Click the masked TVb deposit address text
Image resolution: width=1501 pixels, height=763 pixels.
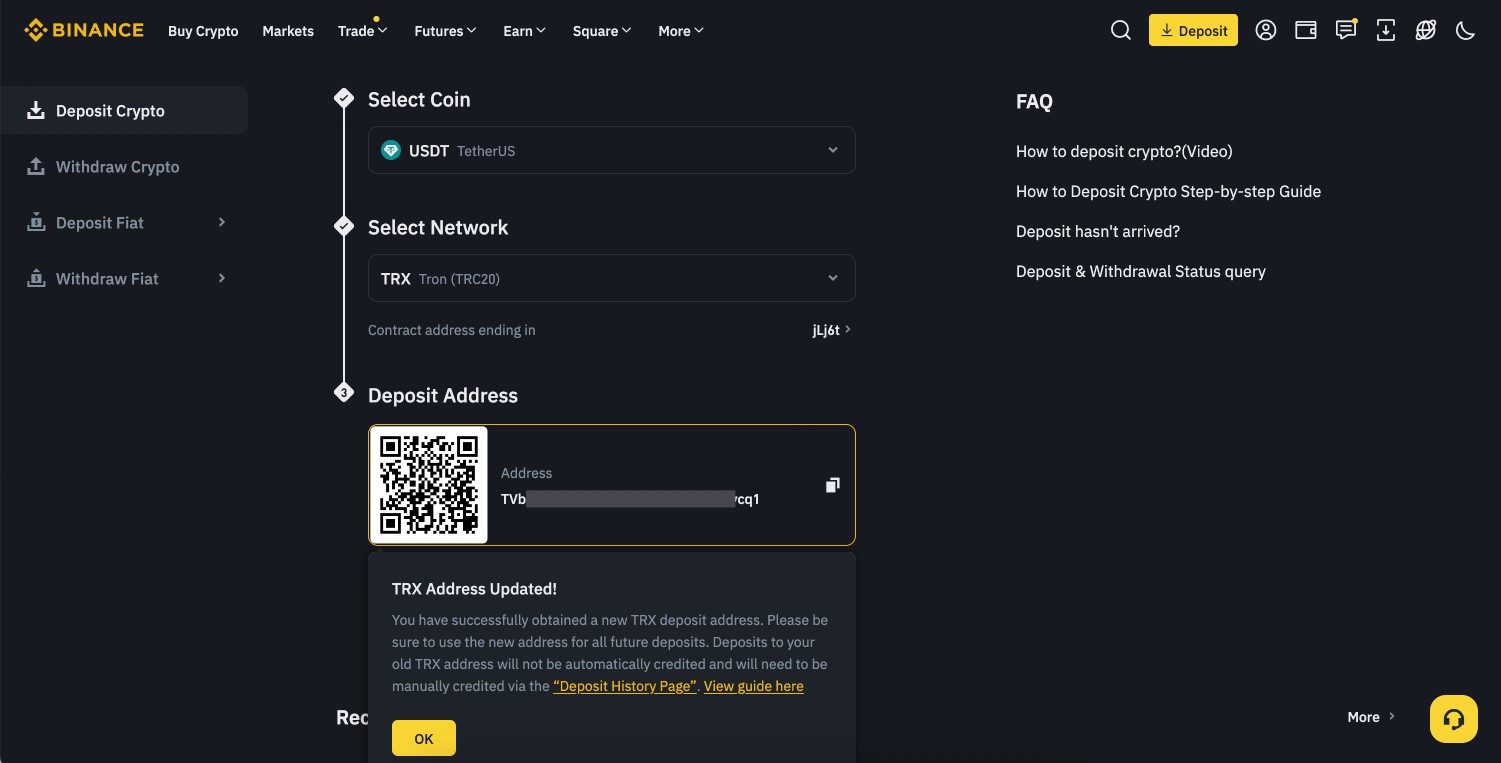pyautogui.click(x=630, y=499)
